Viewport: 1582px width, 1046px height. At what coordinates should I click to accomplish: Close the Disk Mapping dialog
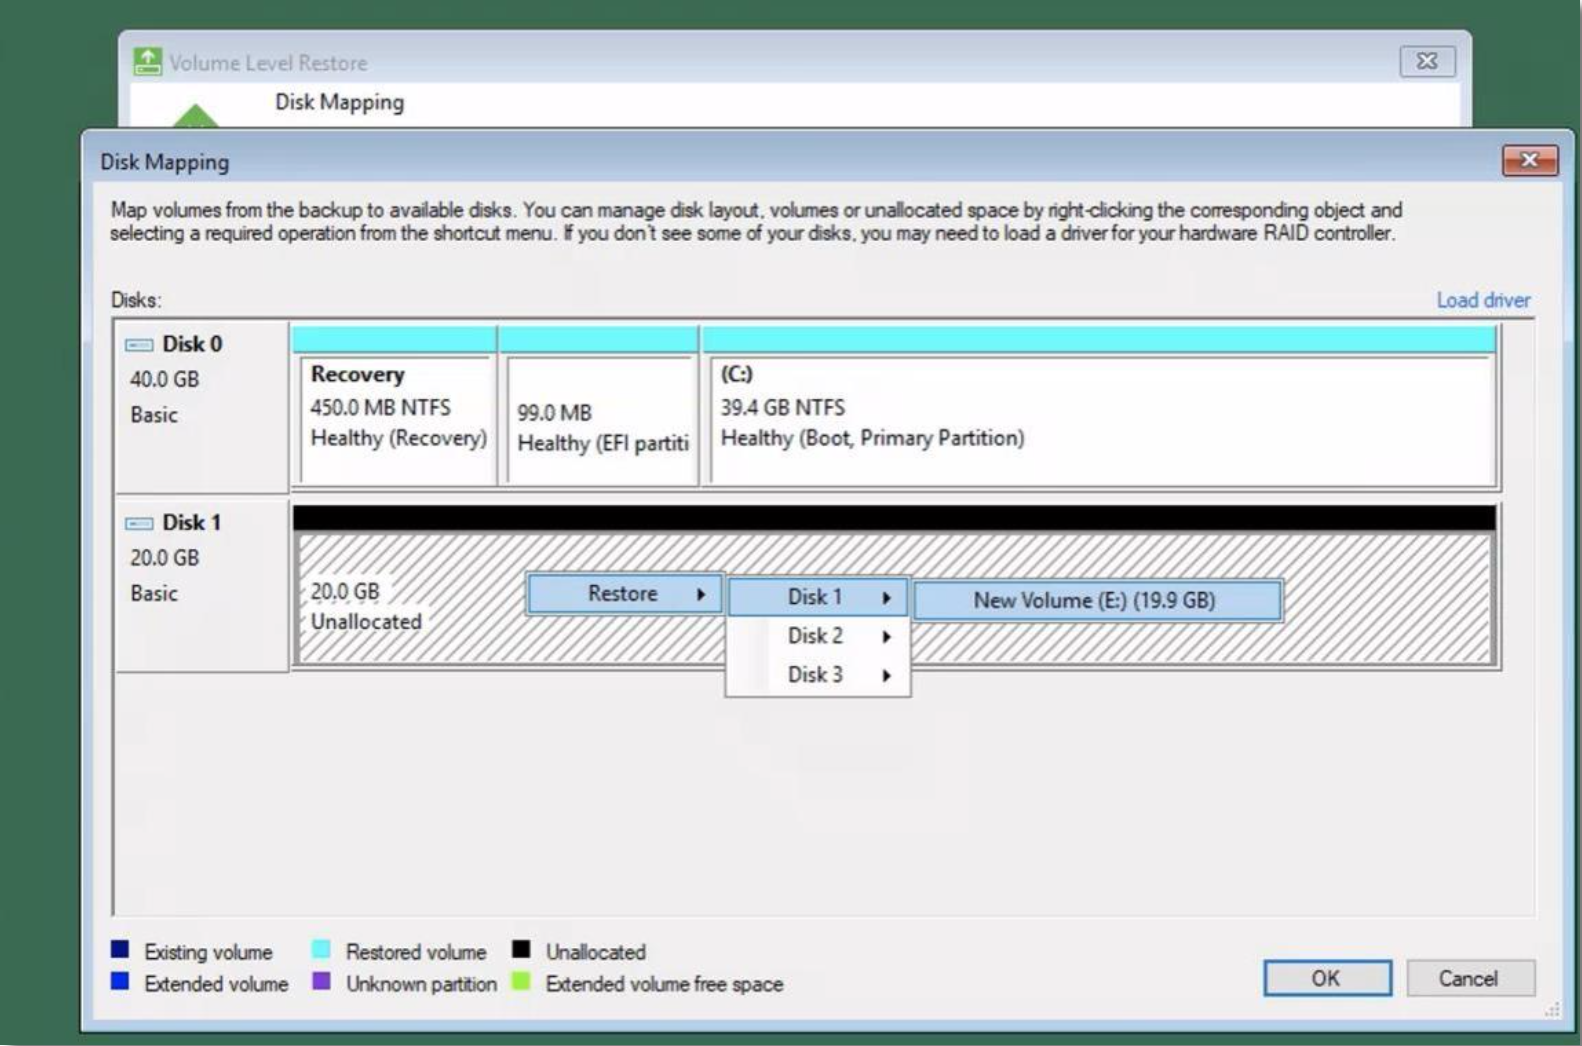point(1529,160)
